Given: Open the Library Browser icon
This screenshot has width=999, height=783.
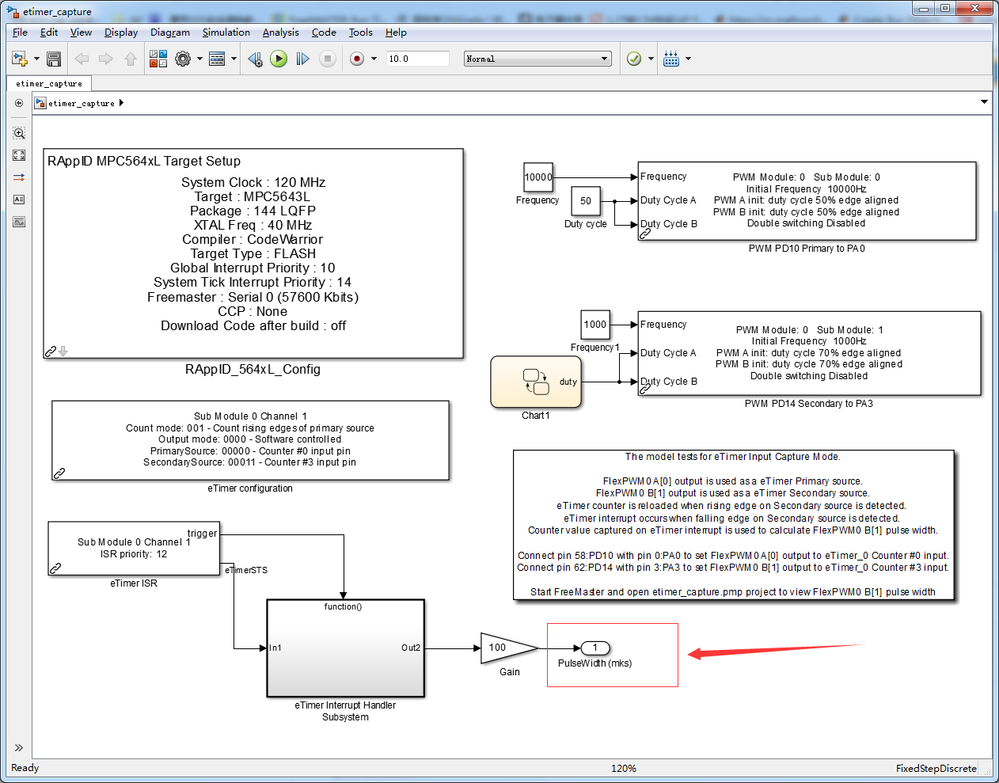Looking at the screenshot, I should pos(158,59).
